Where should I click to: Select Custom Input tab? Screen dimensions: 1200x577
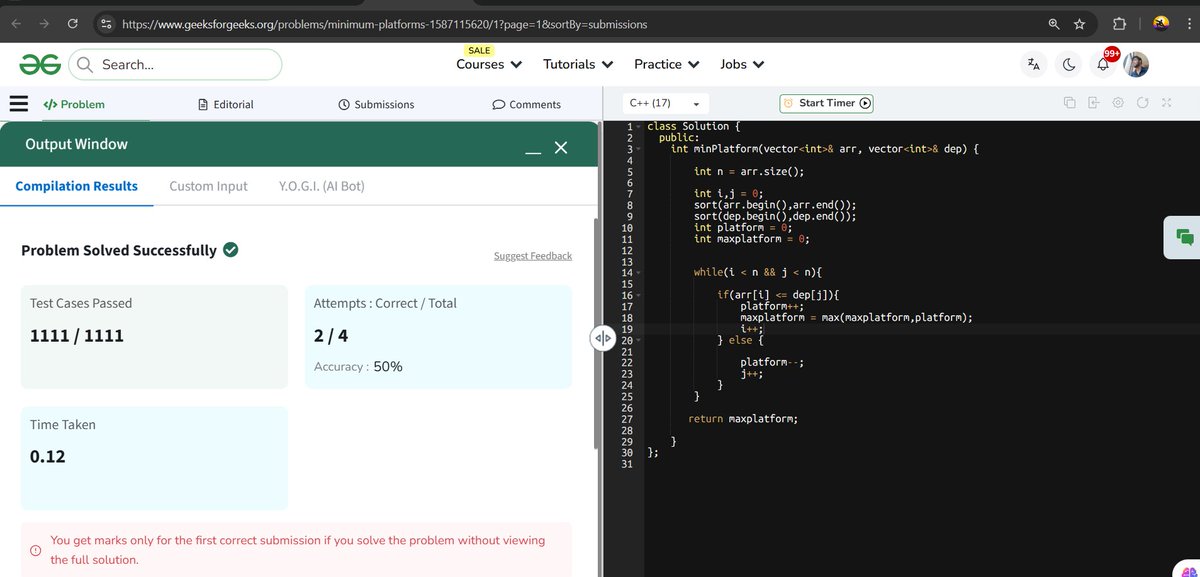(208, 186)
